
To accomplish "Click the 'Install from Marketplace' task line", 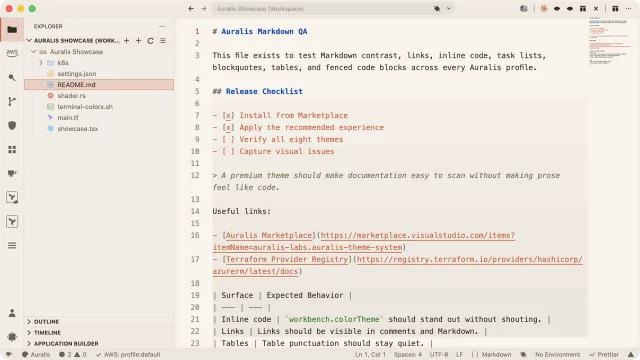I will point(280,116).
